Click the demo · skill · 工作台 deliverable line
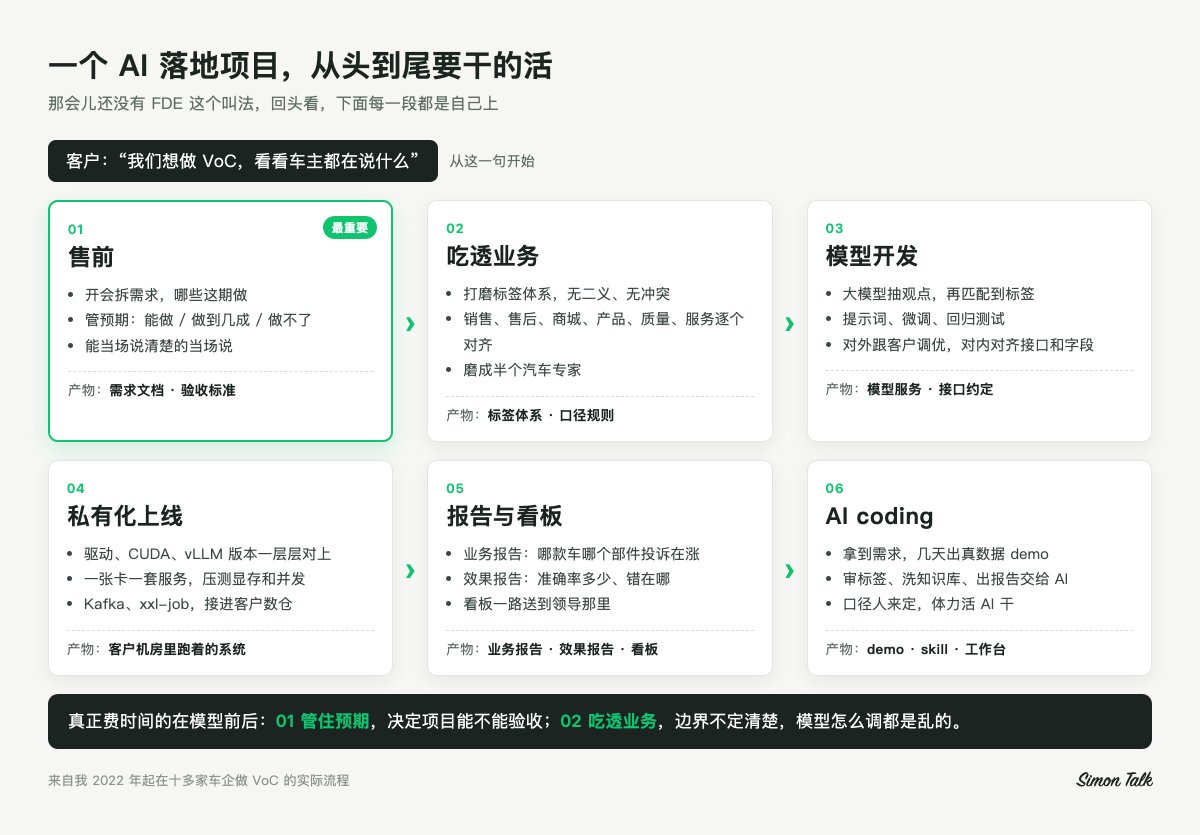 (916, 650)
